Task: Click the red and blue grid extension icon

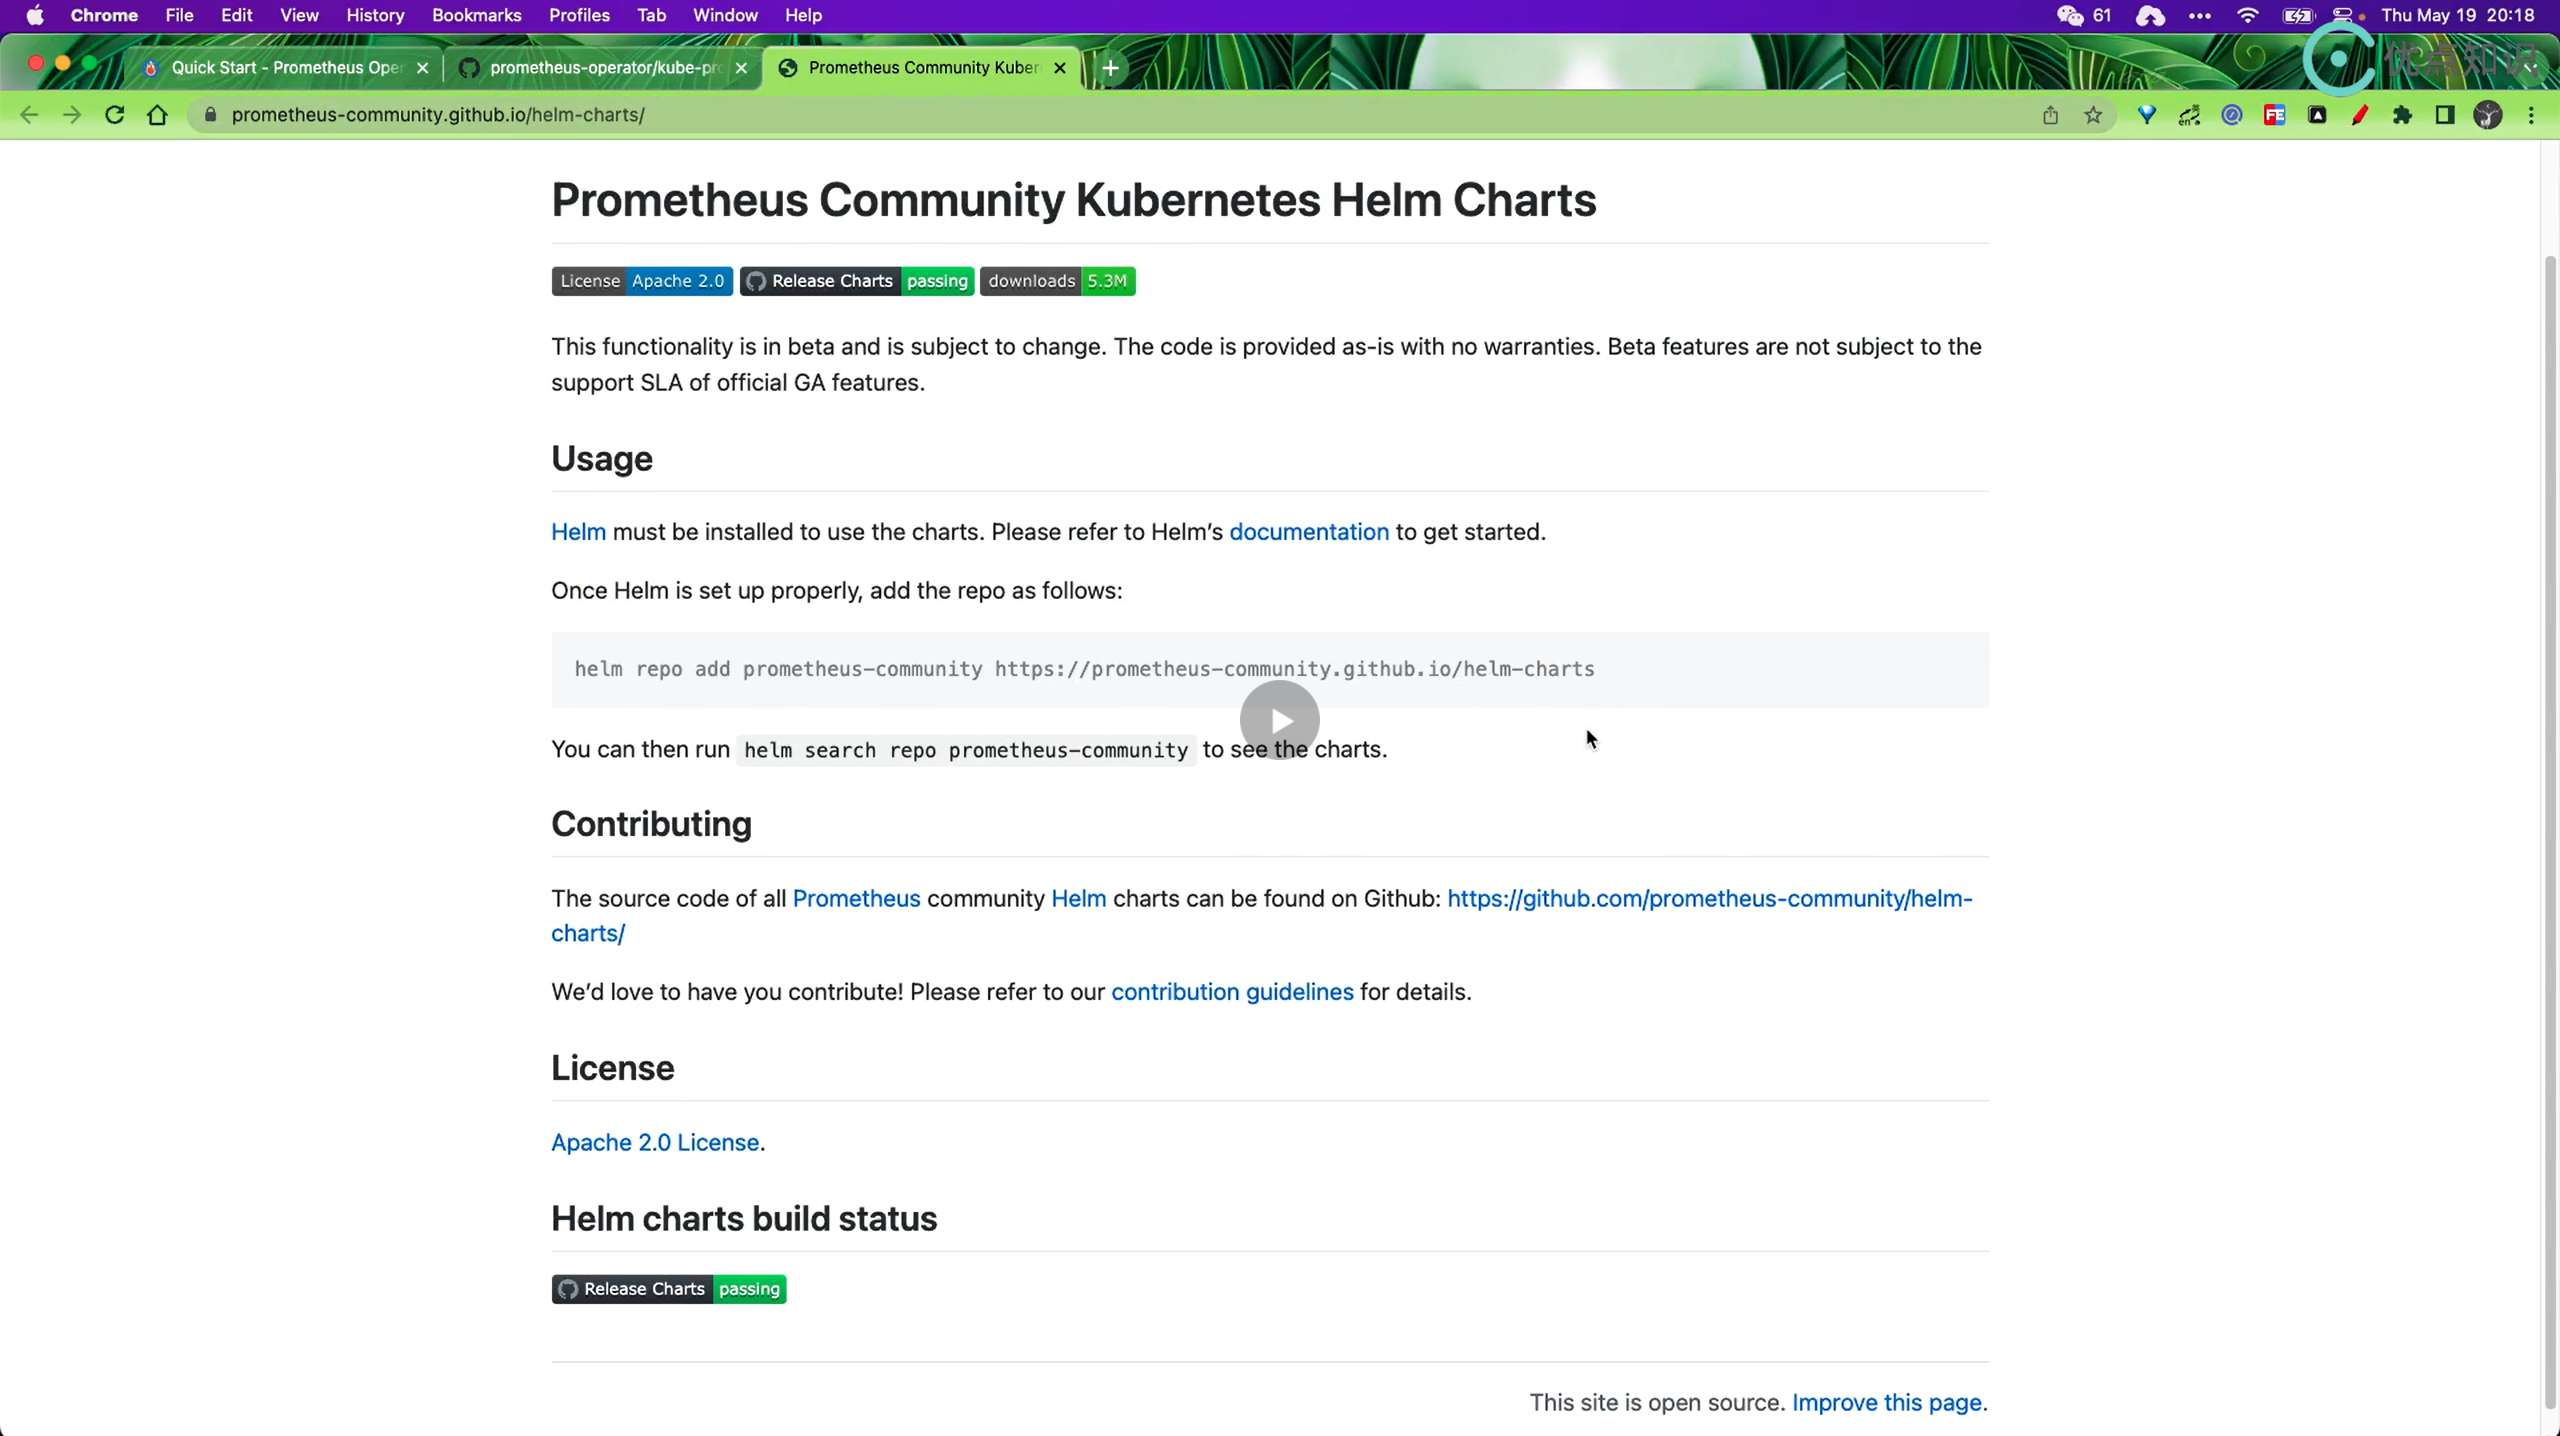Action: click(2275, 115)
